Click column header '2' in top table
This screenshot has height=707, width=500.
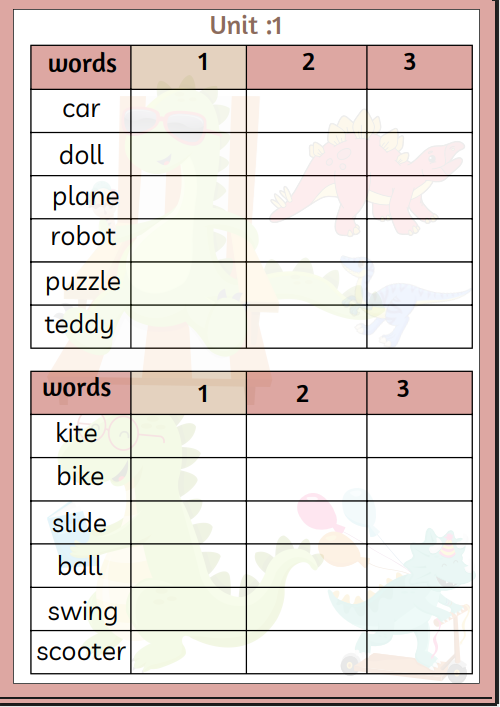(x=307, y=67)
